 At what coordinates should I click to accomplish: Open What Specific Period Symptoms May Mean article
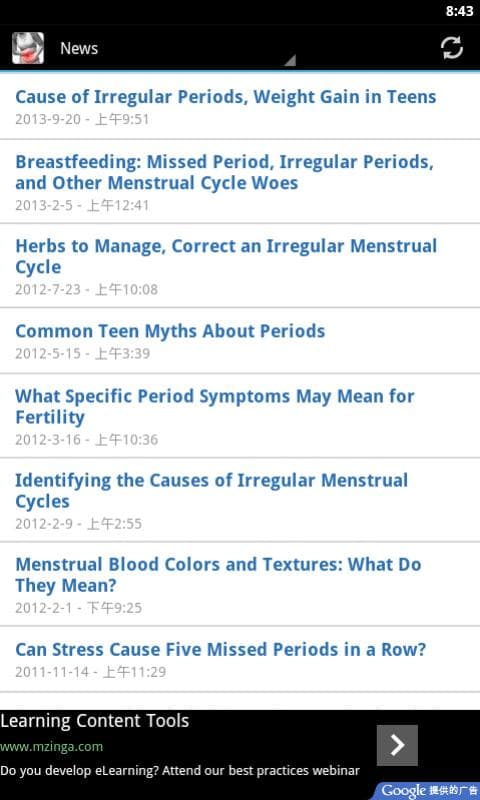240,415
